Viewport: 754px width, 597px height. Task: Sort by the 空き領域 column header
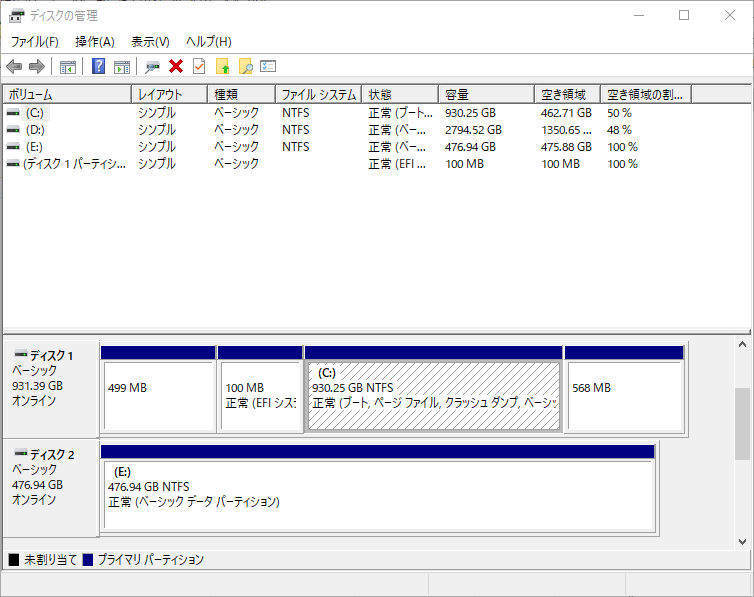[567, 94]
